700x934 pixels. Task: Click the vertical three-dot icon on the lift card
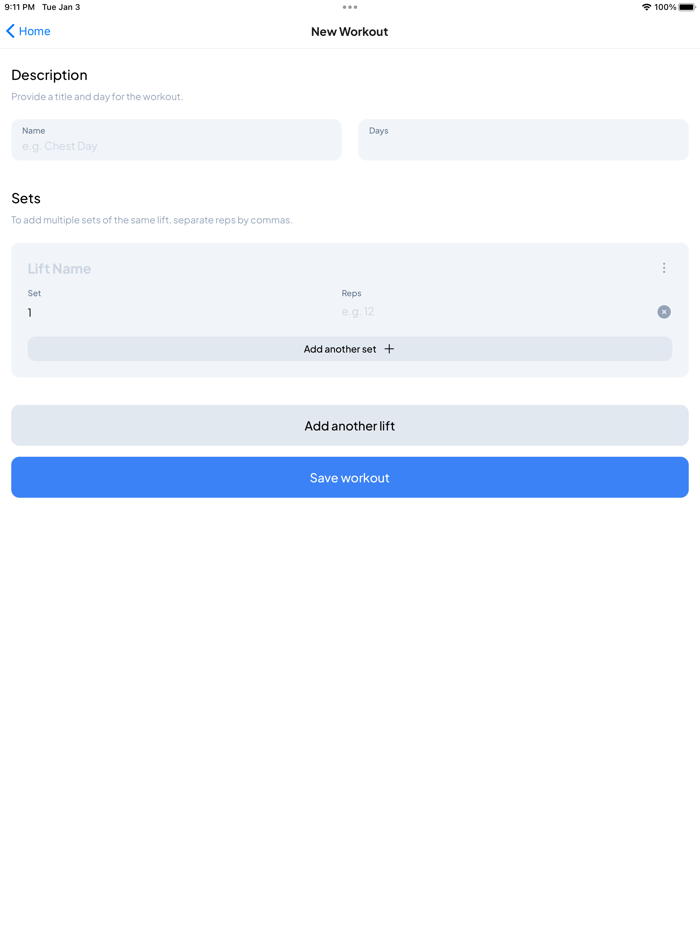point(664,267)
